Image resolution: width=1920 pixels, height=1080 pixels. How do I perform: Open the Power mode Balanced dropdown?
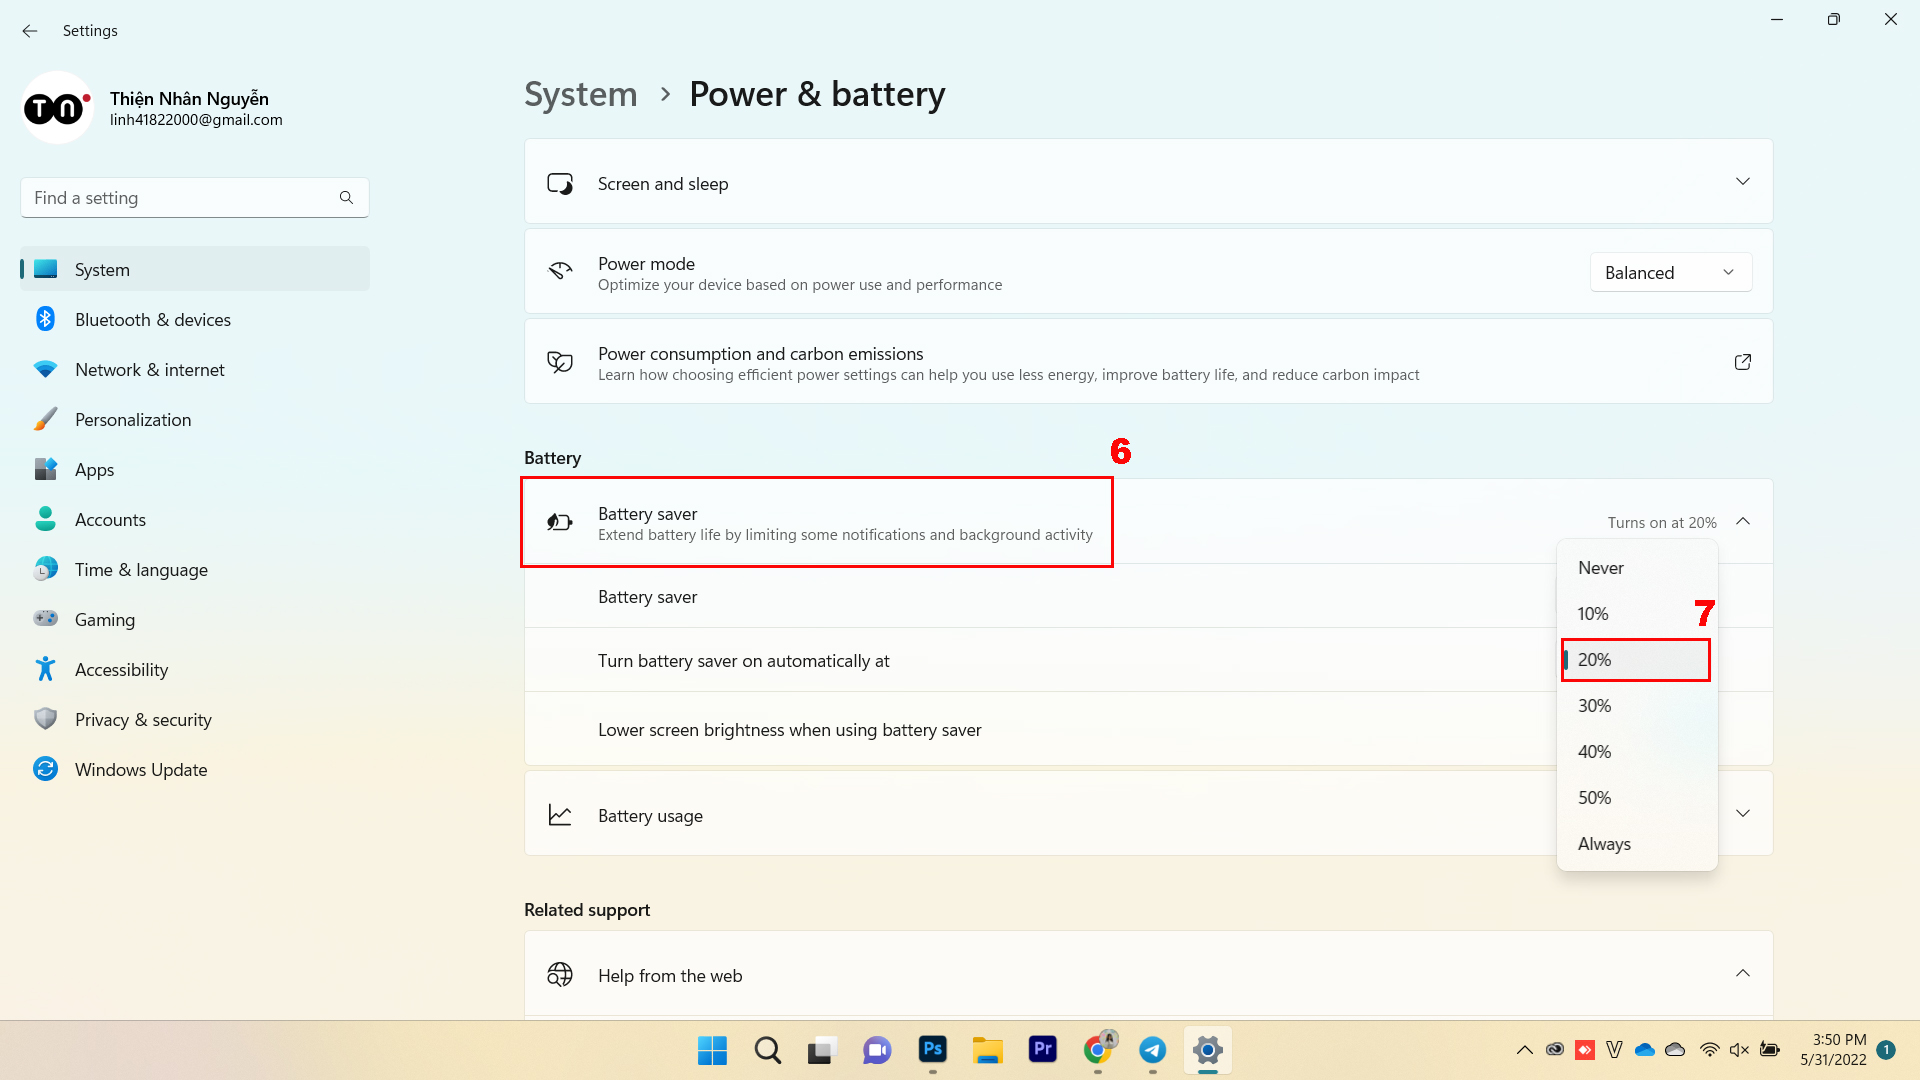coord(1670,273)
